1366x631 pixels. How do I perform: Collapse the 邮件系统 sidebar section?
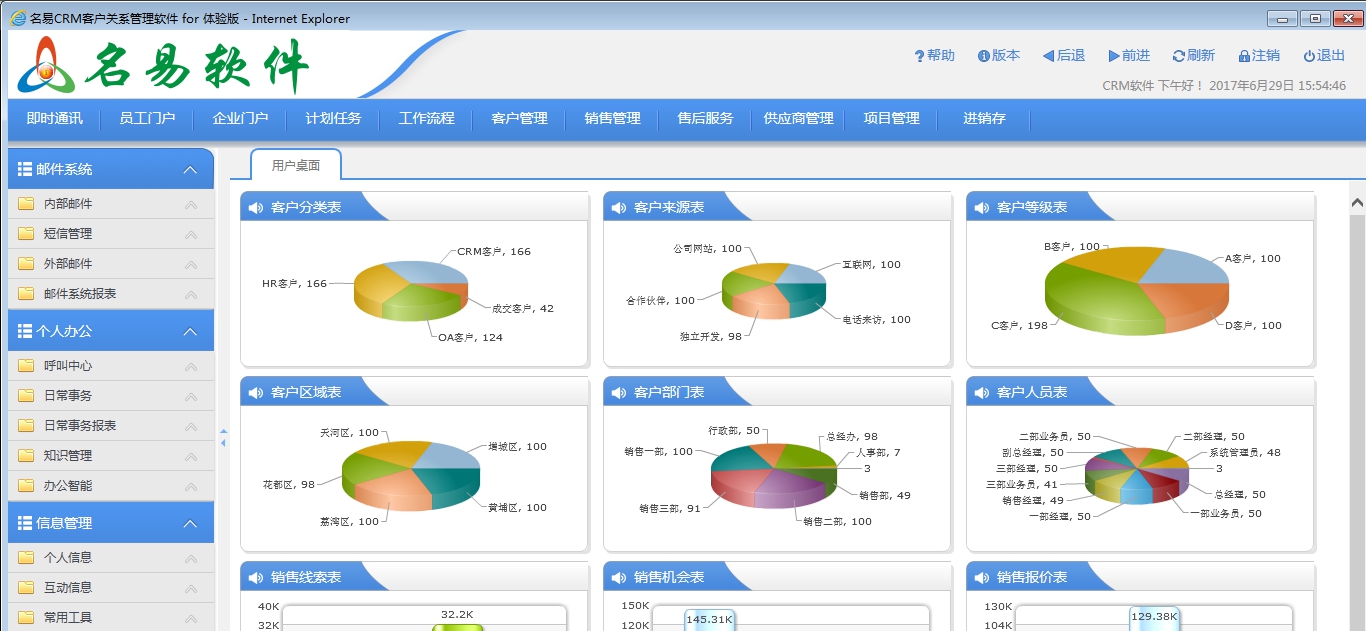(x=190, y=169)
